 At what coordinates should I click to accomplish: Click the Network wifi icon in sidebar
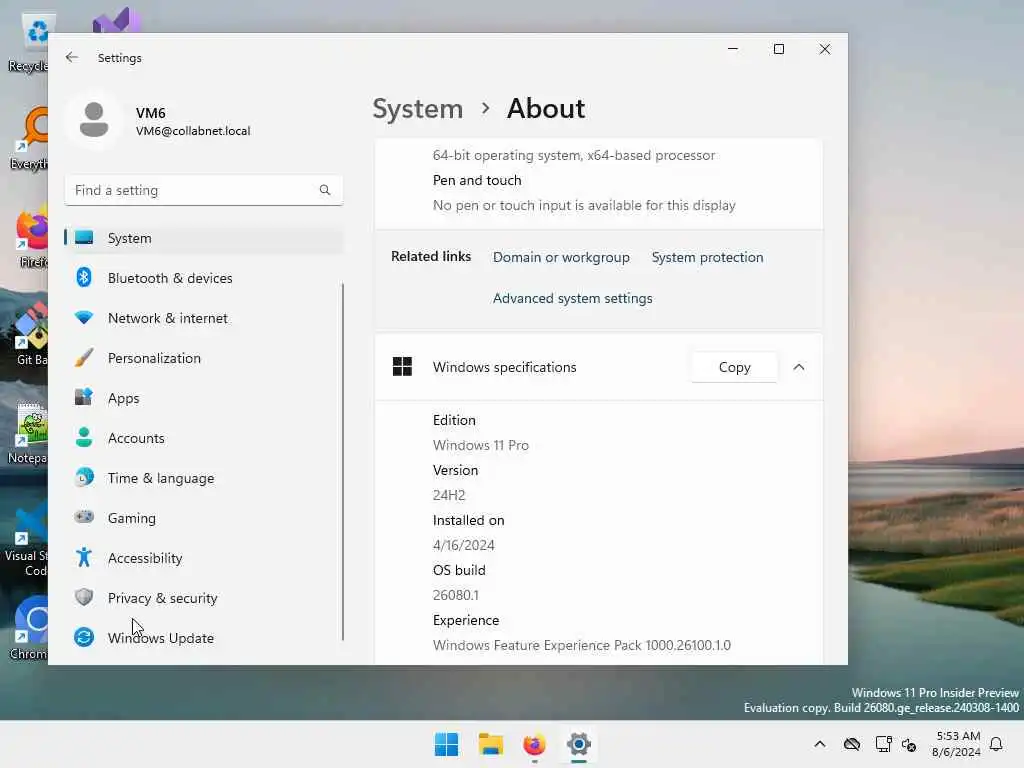84,318
